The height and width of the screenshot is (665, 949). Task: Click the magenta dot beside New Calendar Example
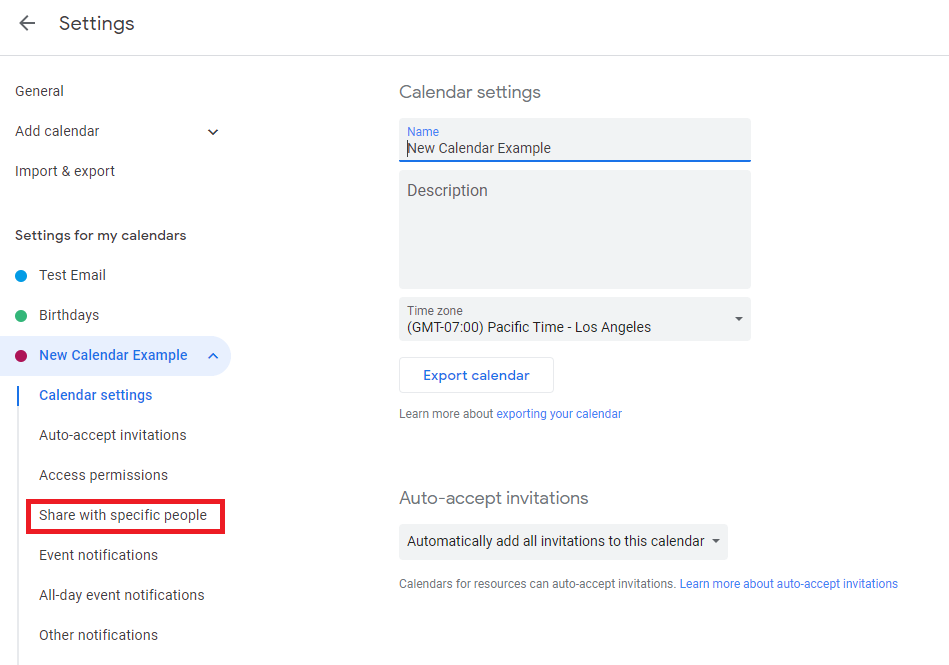[x=21, y=356]
